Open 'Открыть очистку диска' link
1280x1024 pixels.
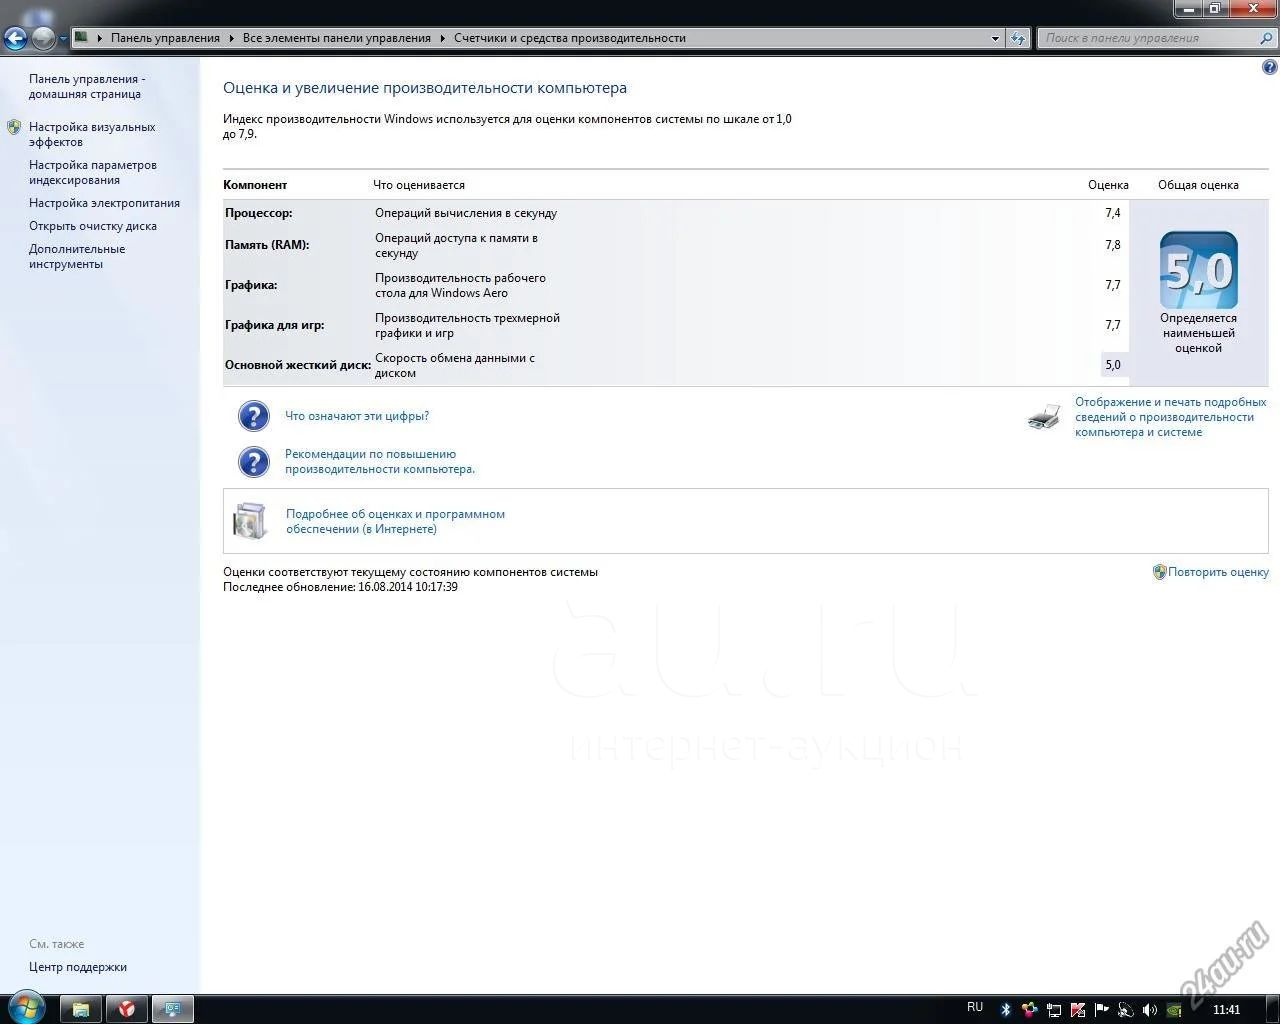[93, 226]
